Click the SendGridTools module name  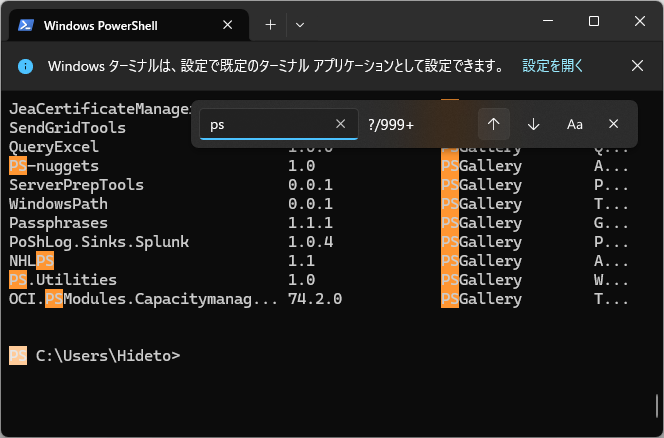pyautogui.click(x=67, y=128)
